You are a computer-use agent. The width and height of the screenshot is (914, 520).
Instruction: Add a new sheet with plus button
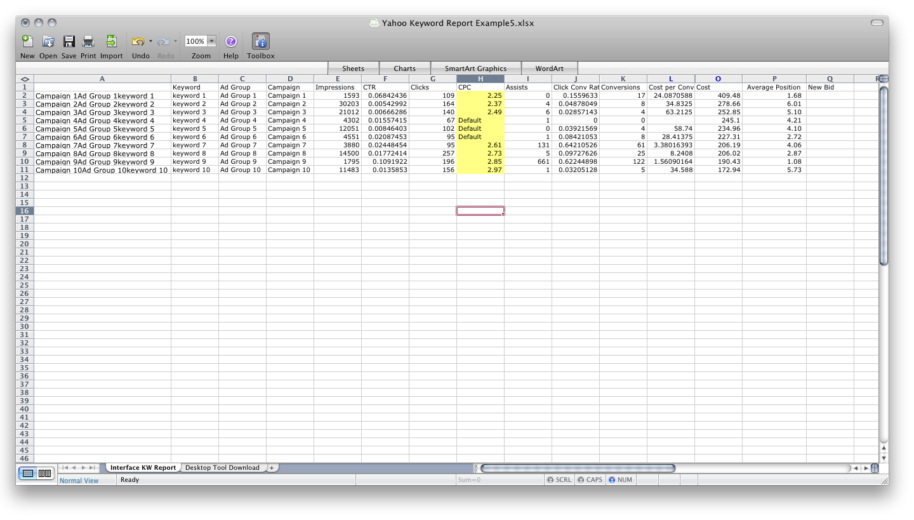point(272,468)
